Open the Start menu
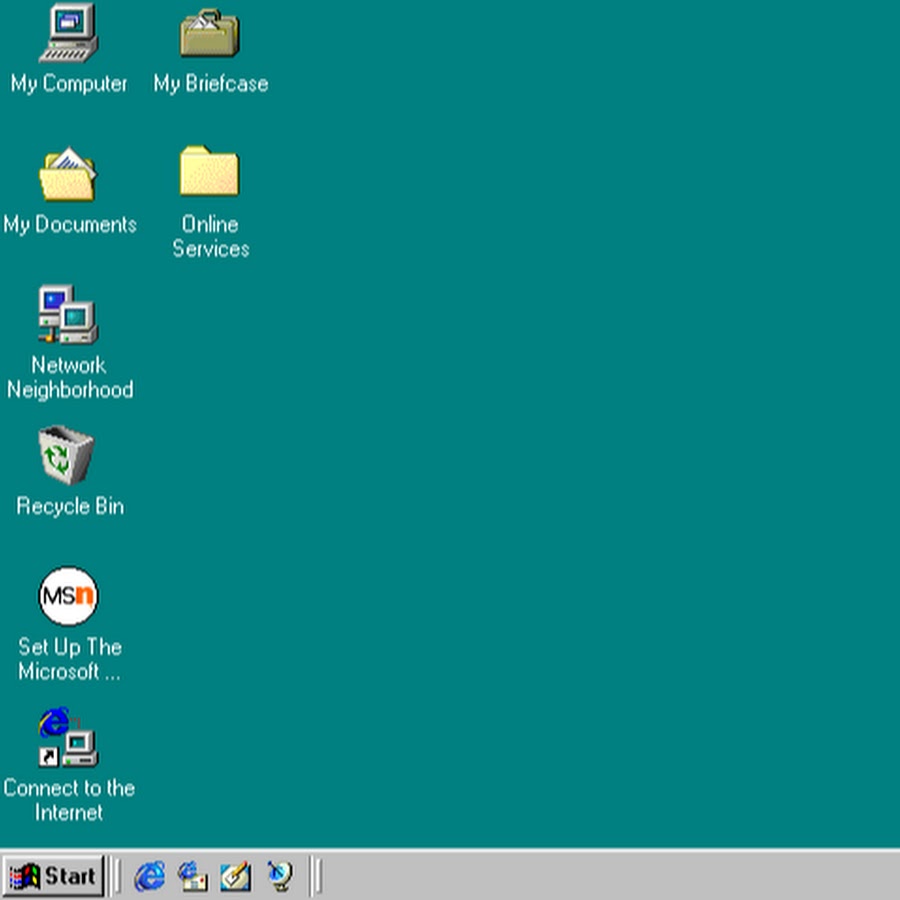This screenshot has height=900, width=900. click(53, 876)
